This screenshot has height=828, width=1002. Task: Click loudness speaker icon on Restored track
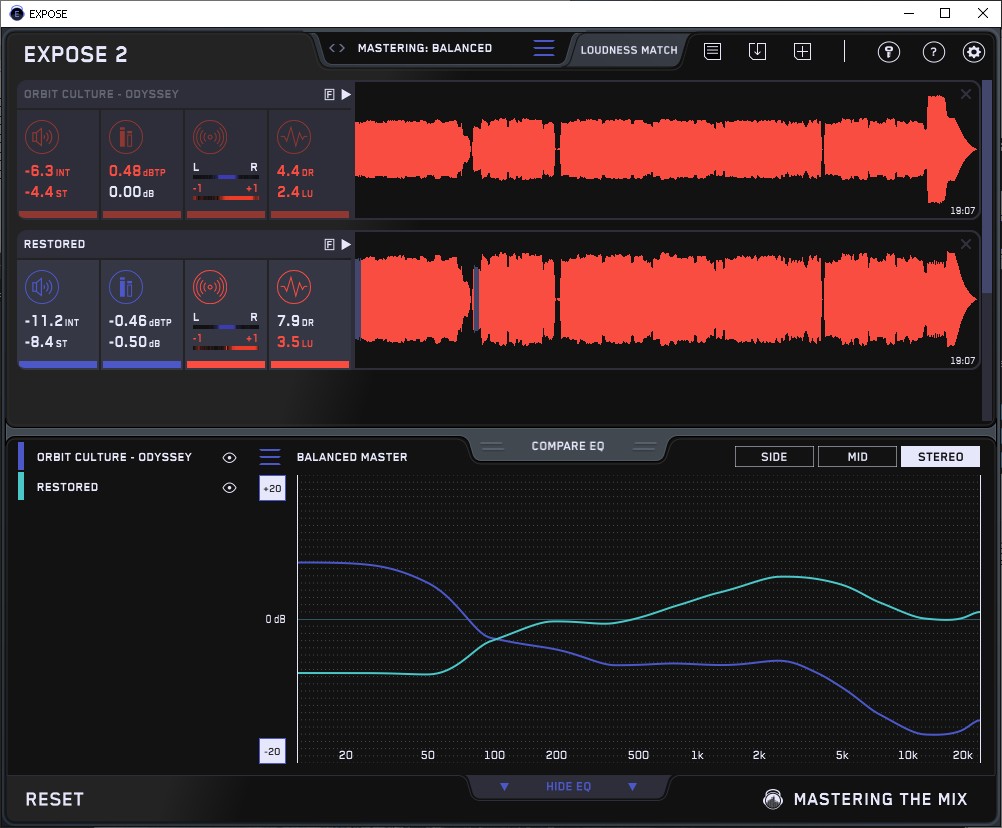click(x=42, y=287)
